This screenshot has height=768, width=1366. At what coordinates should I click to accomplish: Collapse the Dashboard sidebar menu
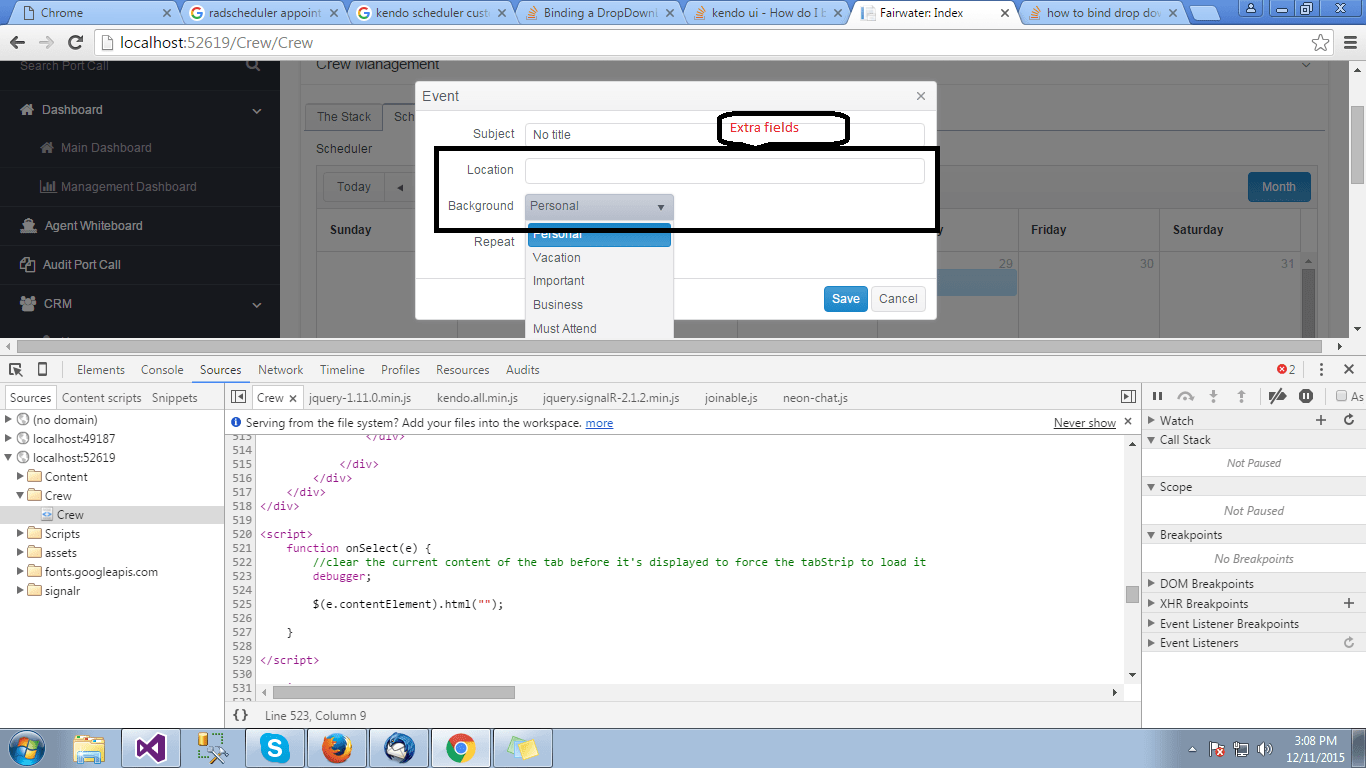point(257,109)
